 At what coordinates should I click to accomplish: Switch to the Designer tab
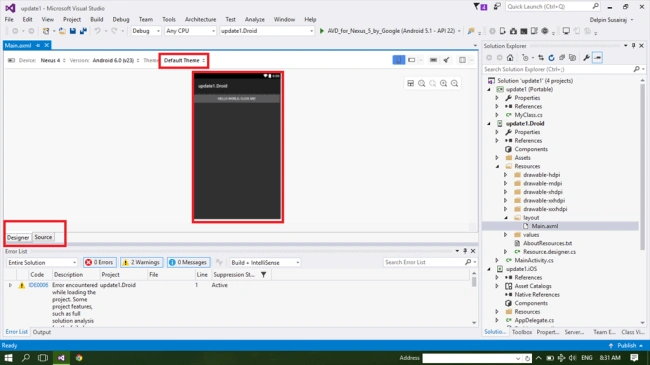18,237
